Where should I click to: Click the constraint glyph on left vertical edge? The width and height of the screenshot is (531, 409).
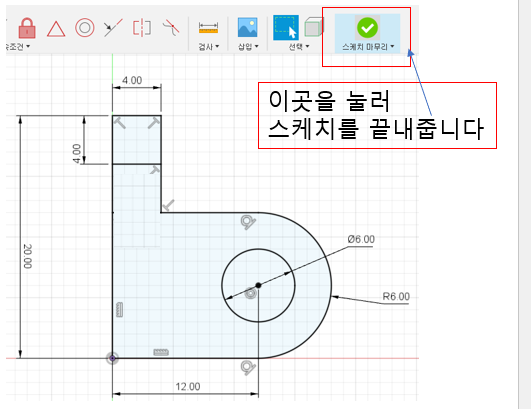click(x=119, y=310)
